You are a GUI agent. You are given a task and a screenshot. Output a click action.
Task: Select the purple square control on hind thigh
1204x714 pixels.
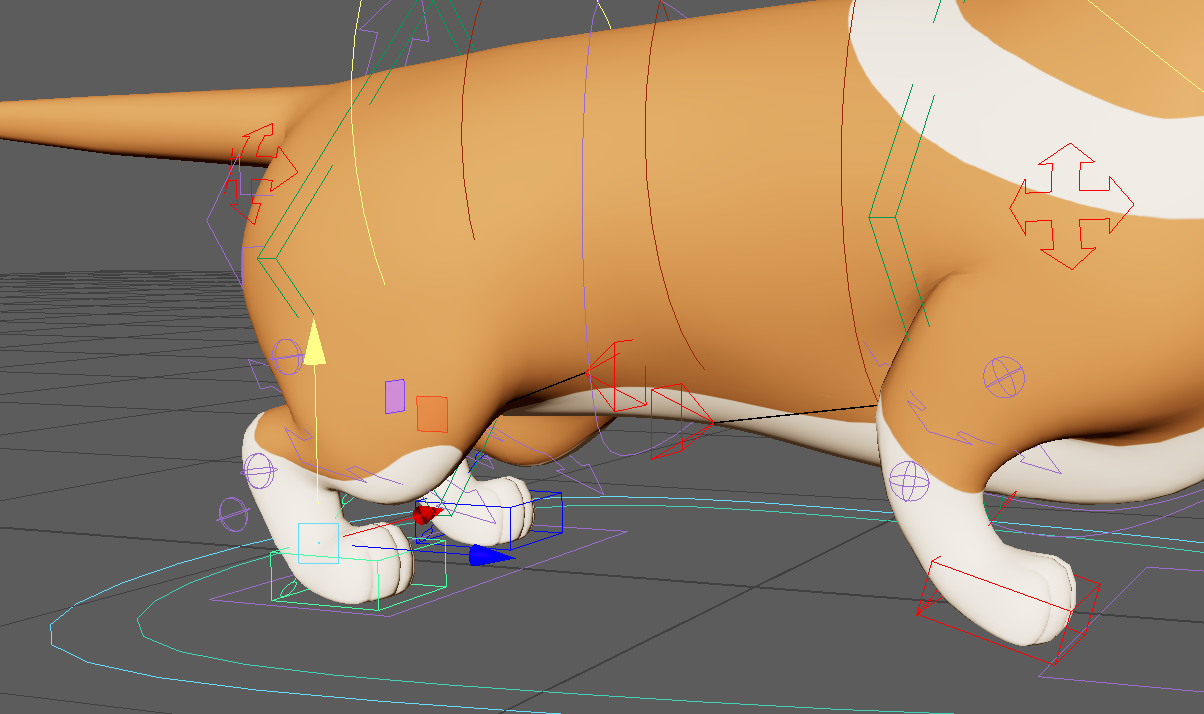395,396
